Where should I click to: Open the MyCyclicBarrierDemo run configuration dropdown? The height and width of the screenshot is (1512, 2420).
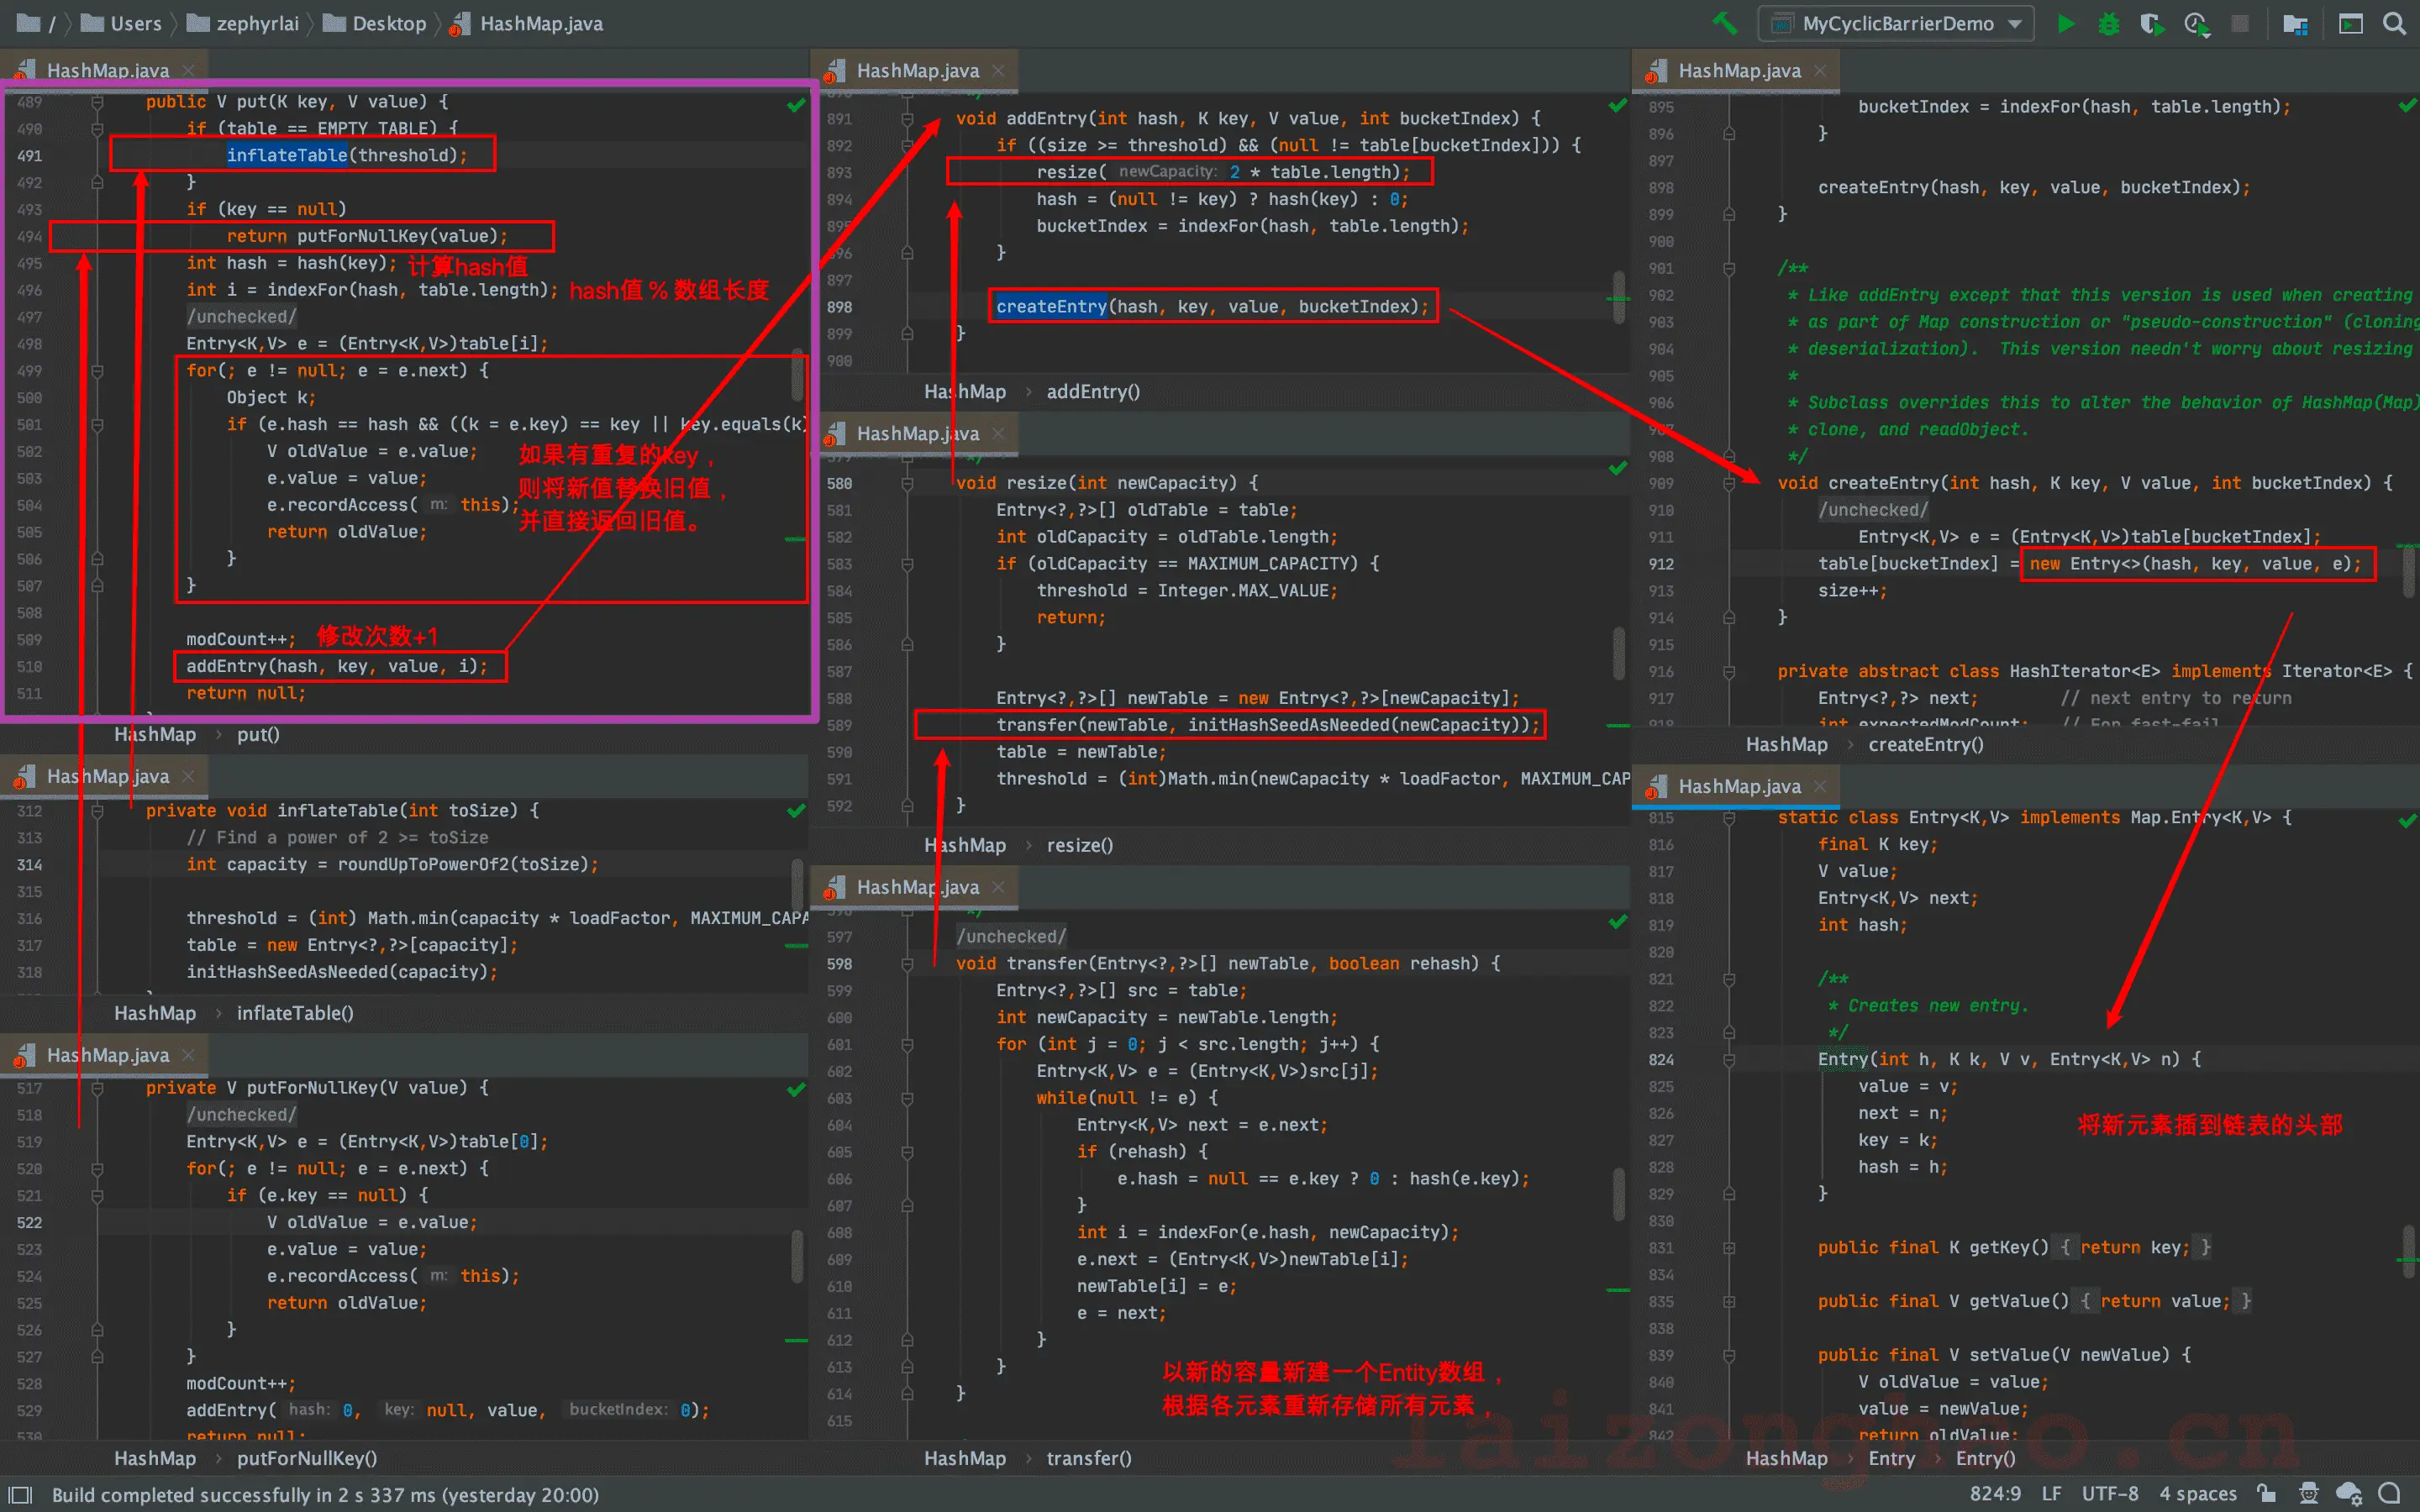[1897, 23]
